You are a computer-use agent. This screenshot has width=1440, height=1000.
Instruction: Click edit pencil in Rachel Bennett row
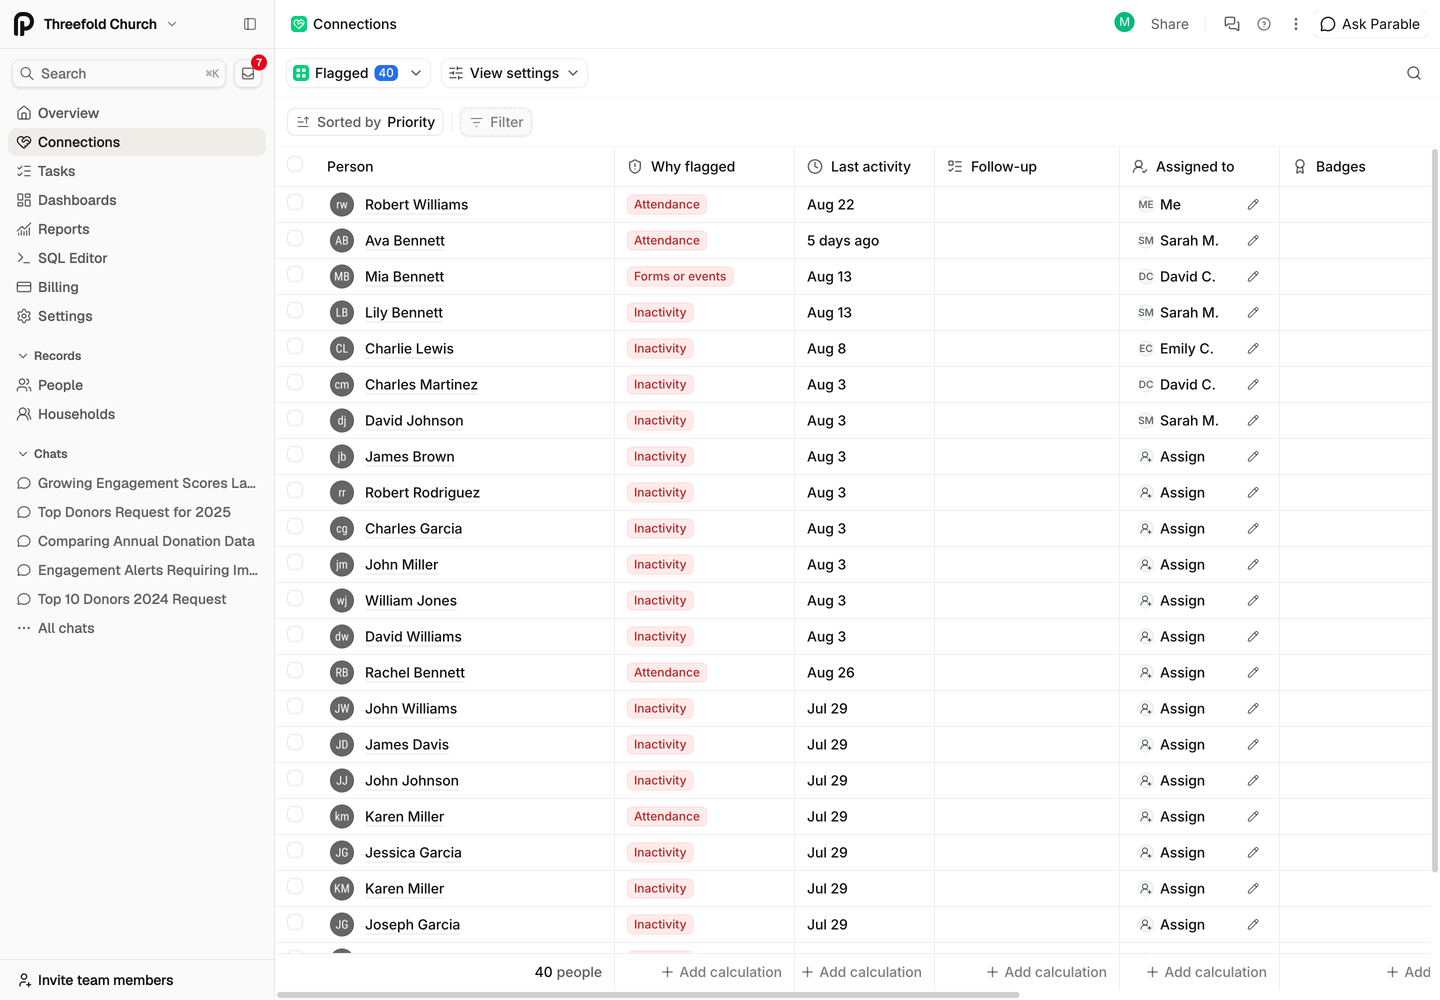tap(1253, 673)
